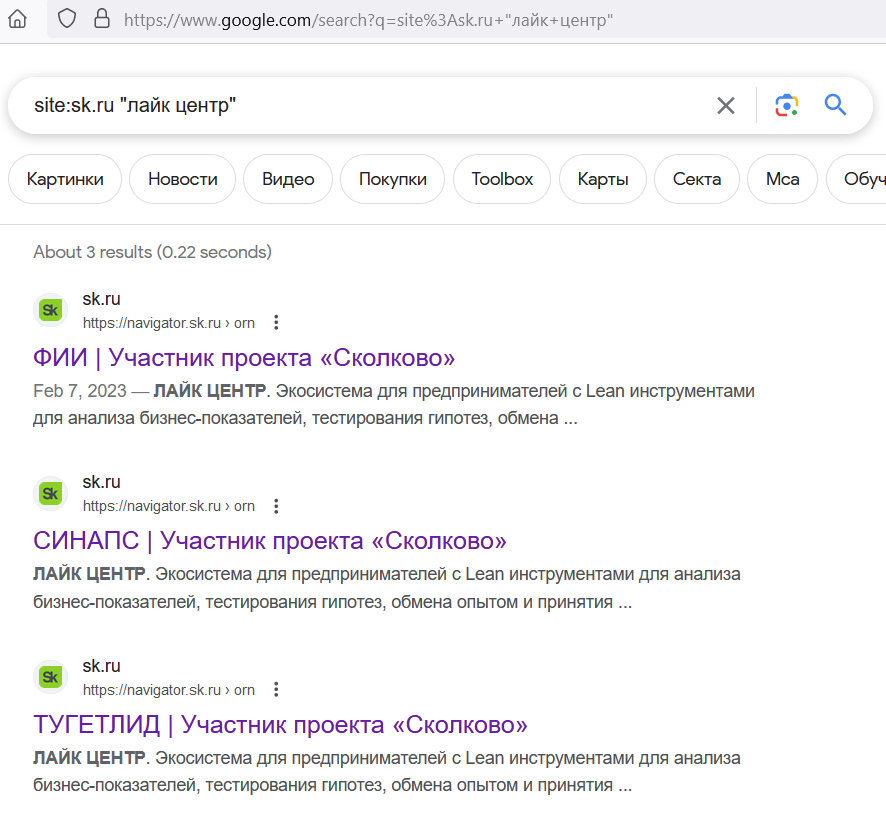Click sk.ru site name above ФИИ result
The width and height of the screenshot is (886, 829).
(x=102, y=299)
